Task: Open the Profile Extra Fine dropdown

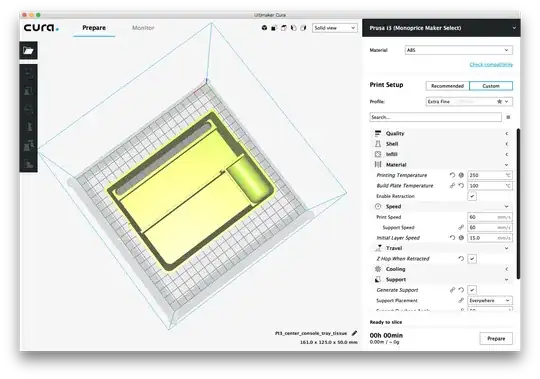Action: [x=469, y=102]
